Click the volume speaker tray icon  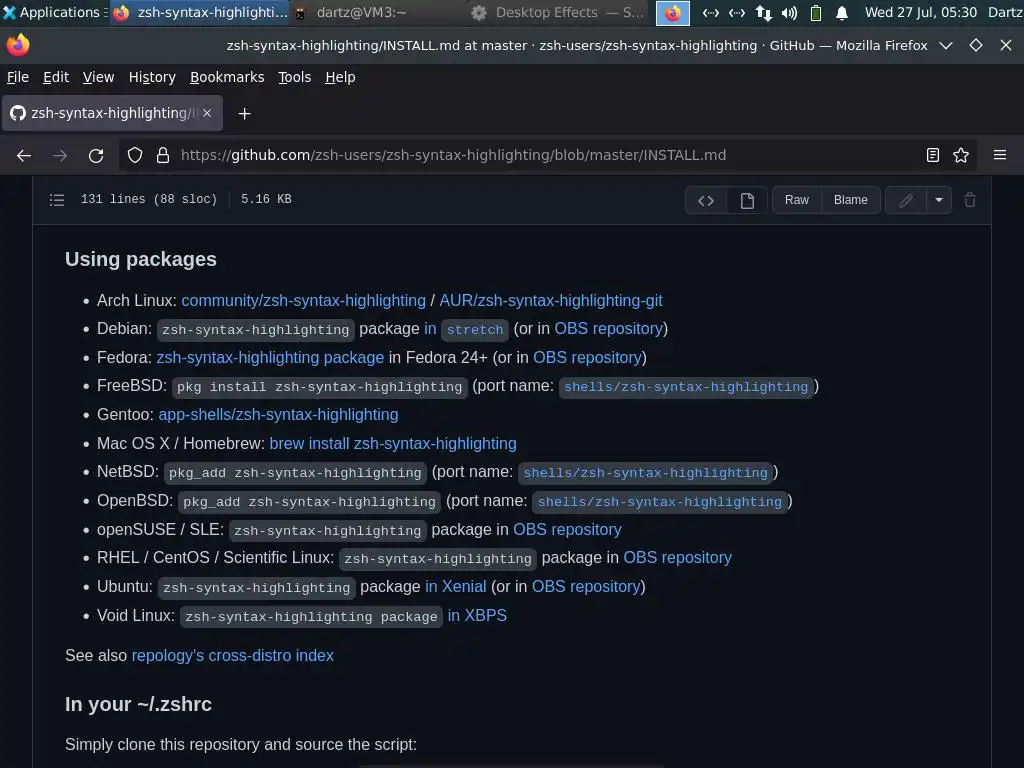789,12
